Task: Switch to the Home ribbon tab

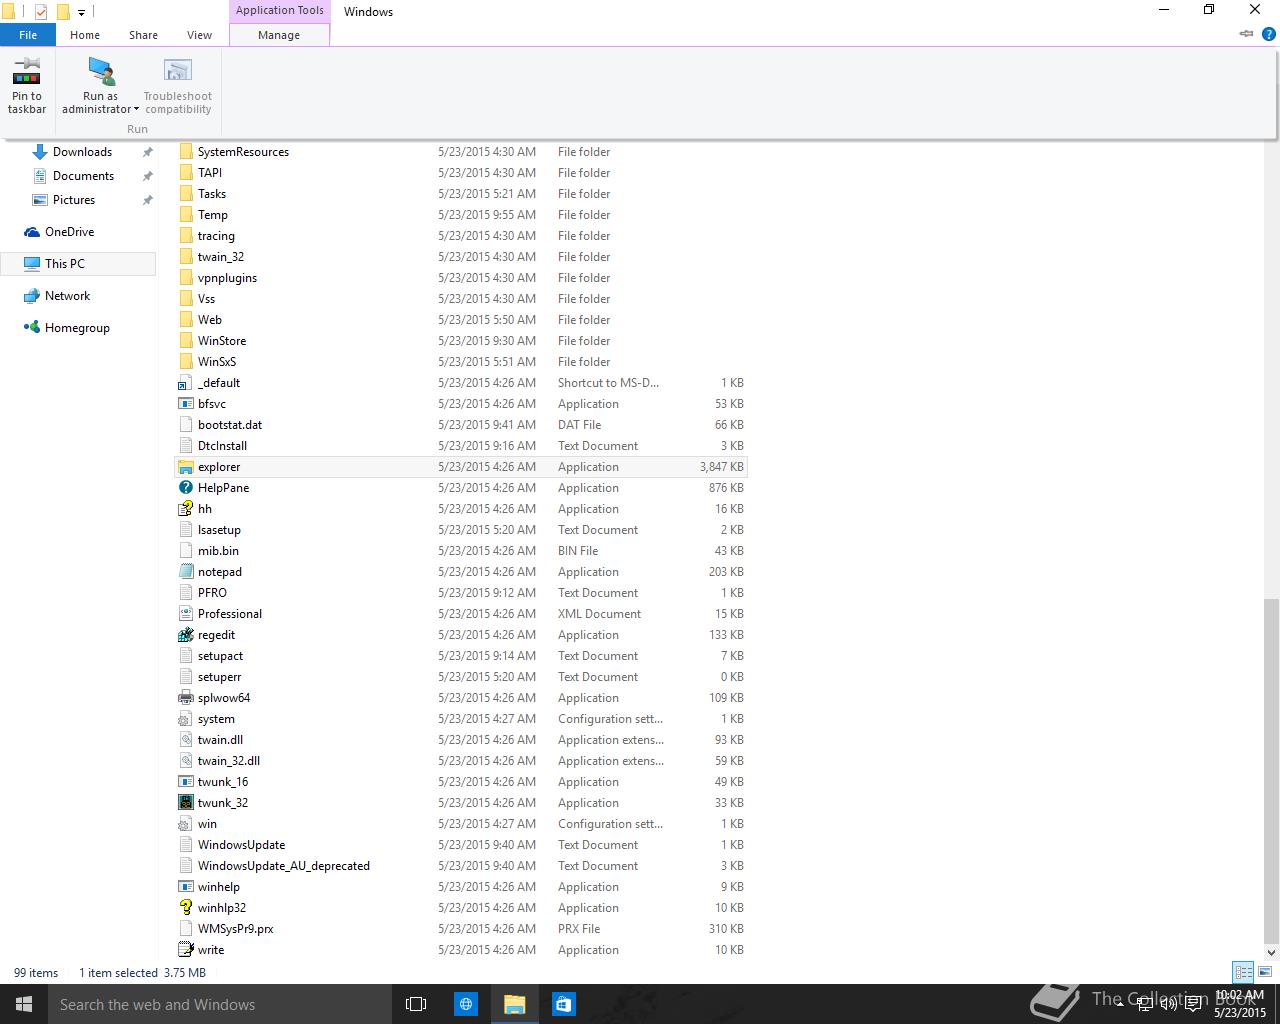Action: click(85, 35)
